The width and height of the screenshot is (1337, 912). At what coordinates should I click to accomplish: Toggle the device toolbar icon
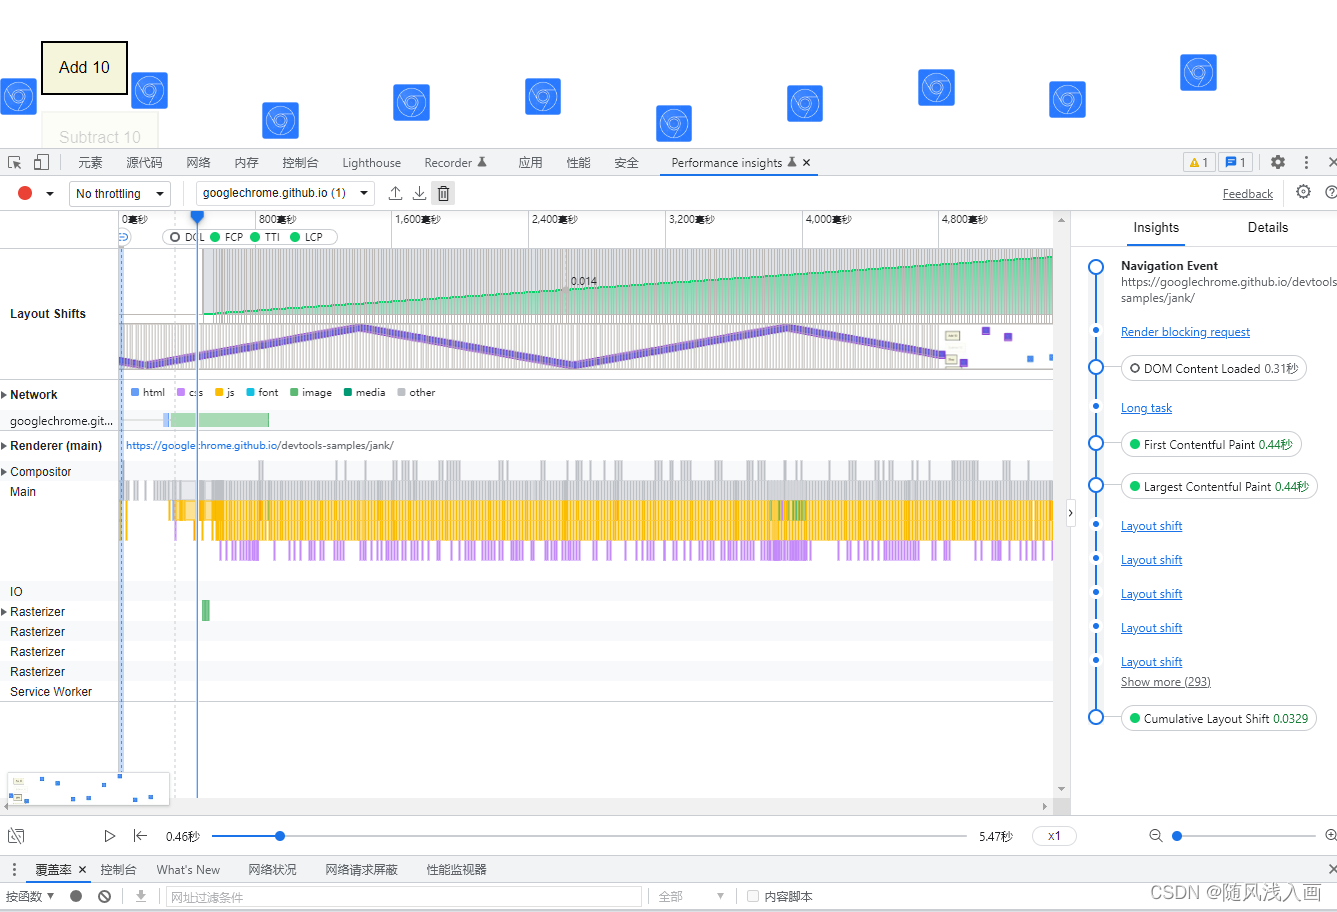[x=41, y=162]
